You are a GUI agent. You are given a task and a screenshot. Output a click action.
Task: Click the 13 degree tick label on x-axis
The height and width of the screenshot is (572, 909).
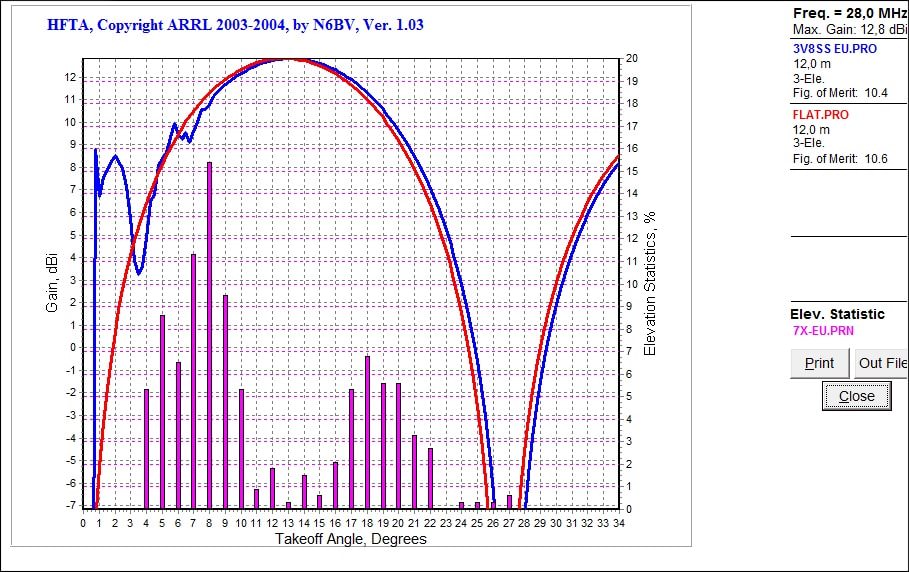pyautogui.click(x=288, y=523)
